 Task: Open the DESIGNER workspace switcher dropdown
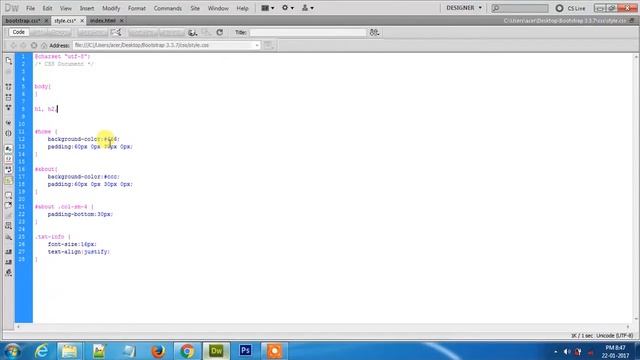[464, 8]
